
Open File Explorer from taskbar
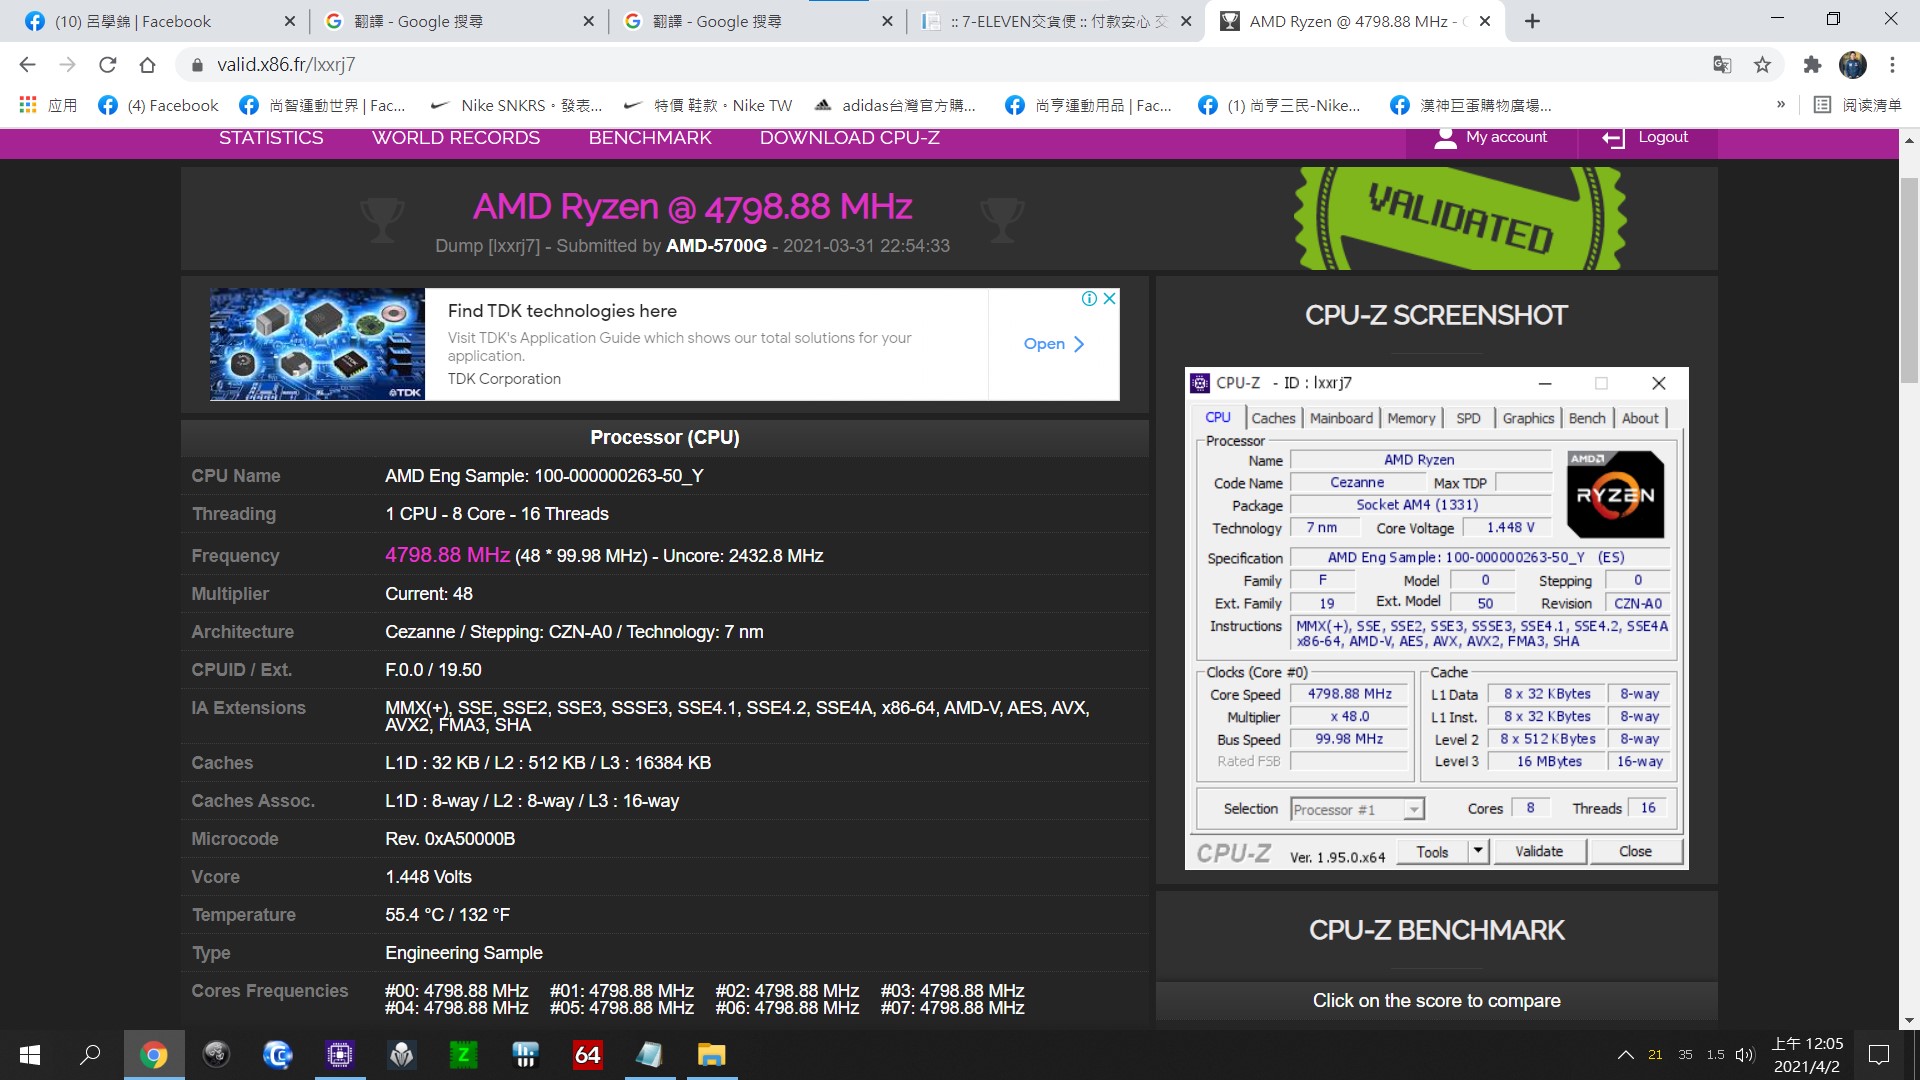[711, 1054]
